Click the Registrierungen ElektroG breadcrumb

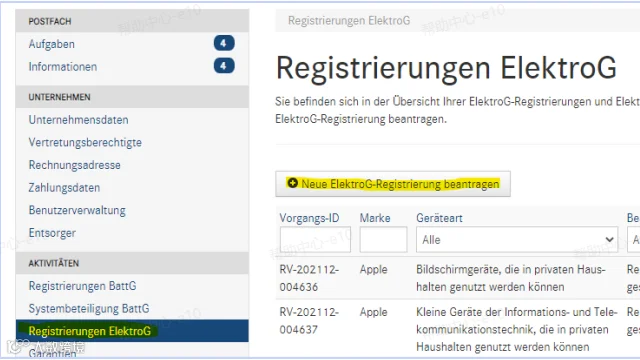(x=349, y=20)
